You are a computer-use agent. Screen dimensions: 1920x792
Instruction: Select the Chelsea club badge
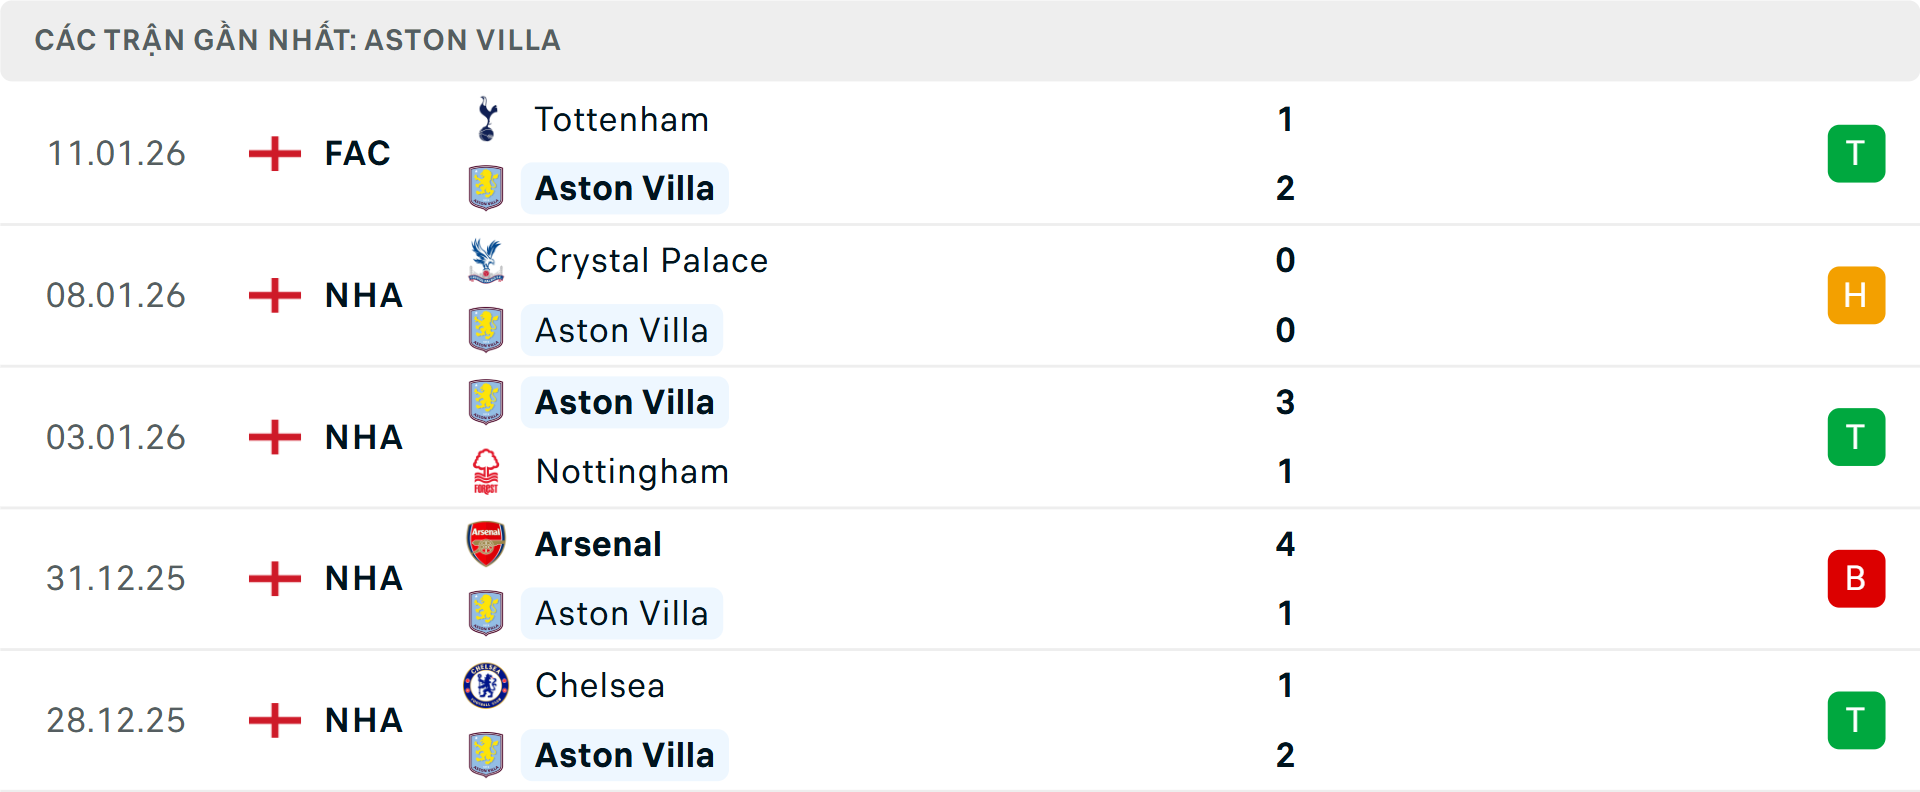tap(487, 686)
